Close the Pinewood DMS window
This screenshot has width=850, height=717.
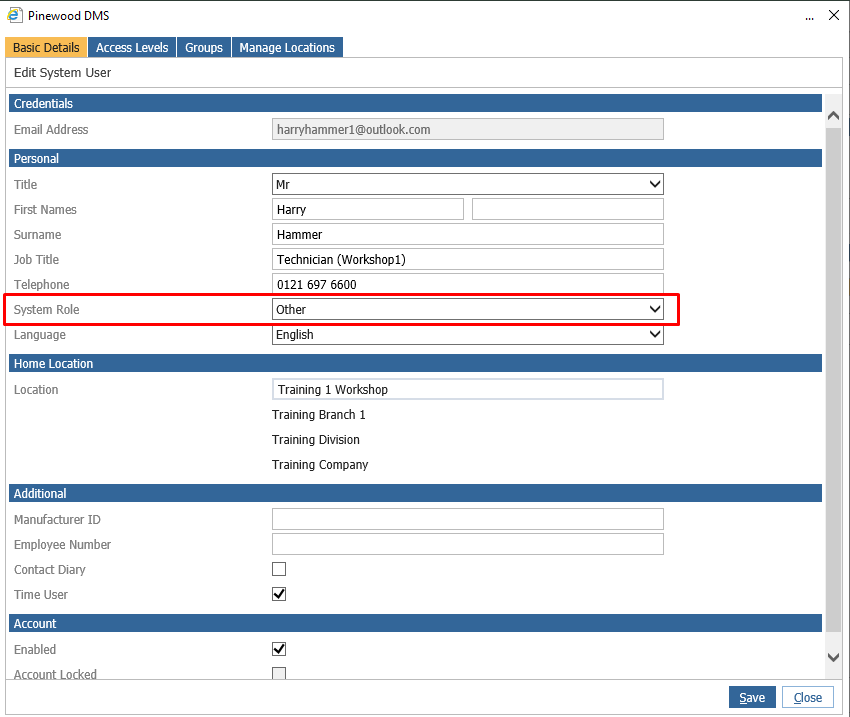tap(834, 15)
